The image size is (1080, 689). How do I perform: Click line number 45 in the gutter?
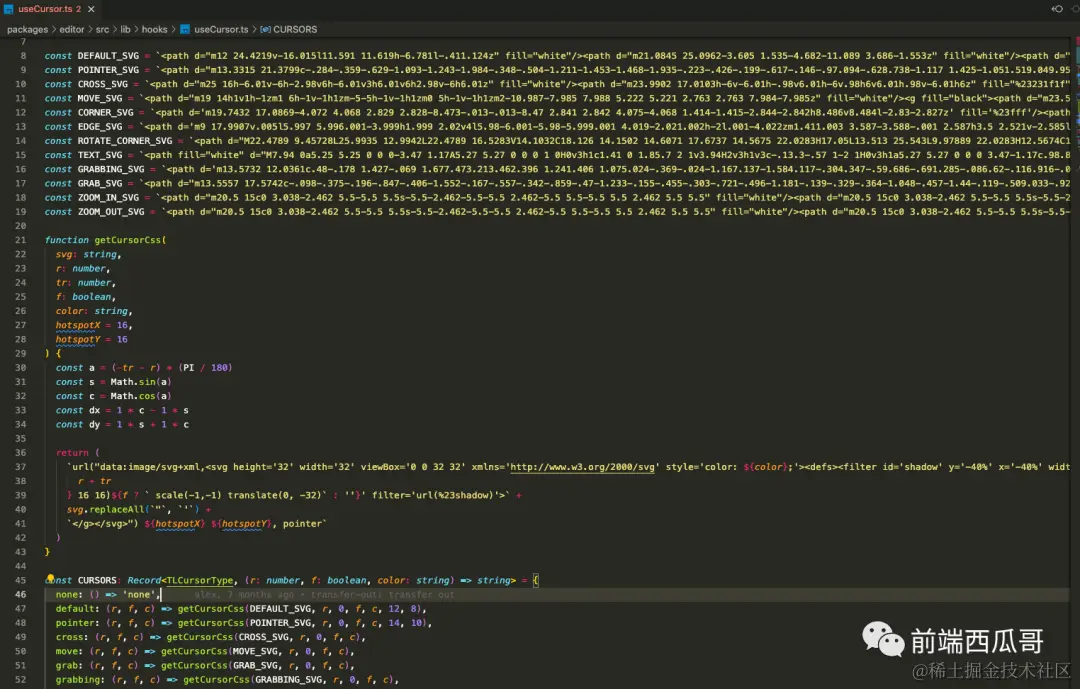(21, 580)
